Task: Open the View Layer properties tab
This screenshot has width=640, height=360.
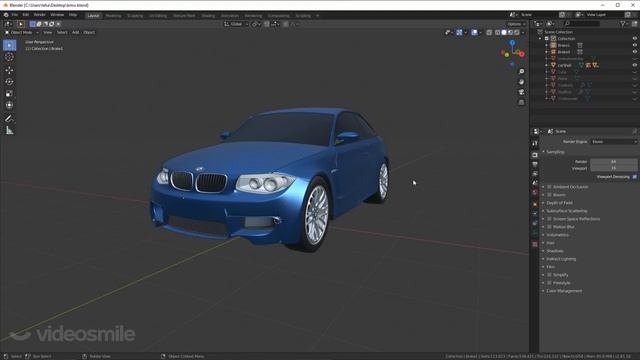Action: (x=535, y=174)
